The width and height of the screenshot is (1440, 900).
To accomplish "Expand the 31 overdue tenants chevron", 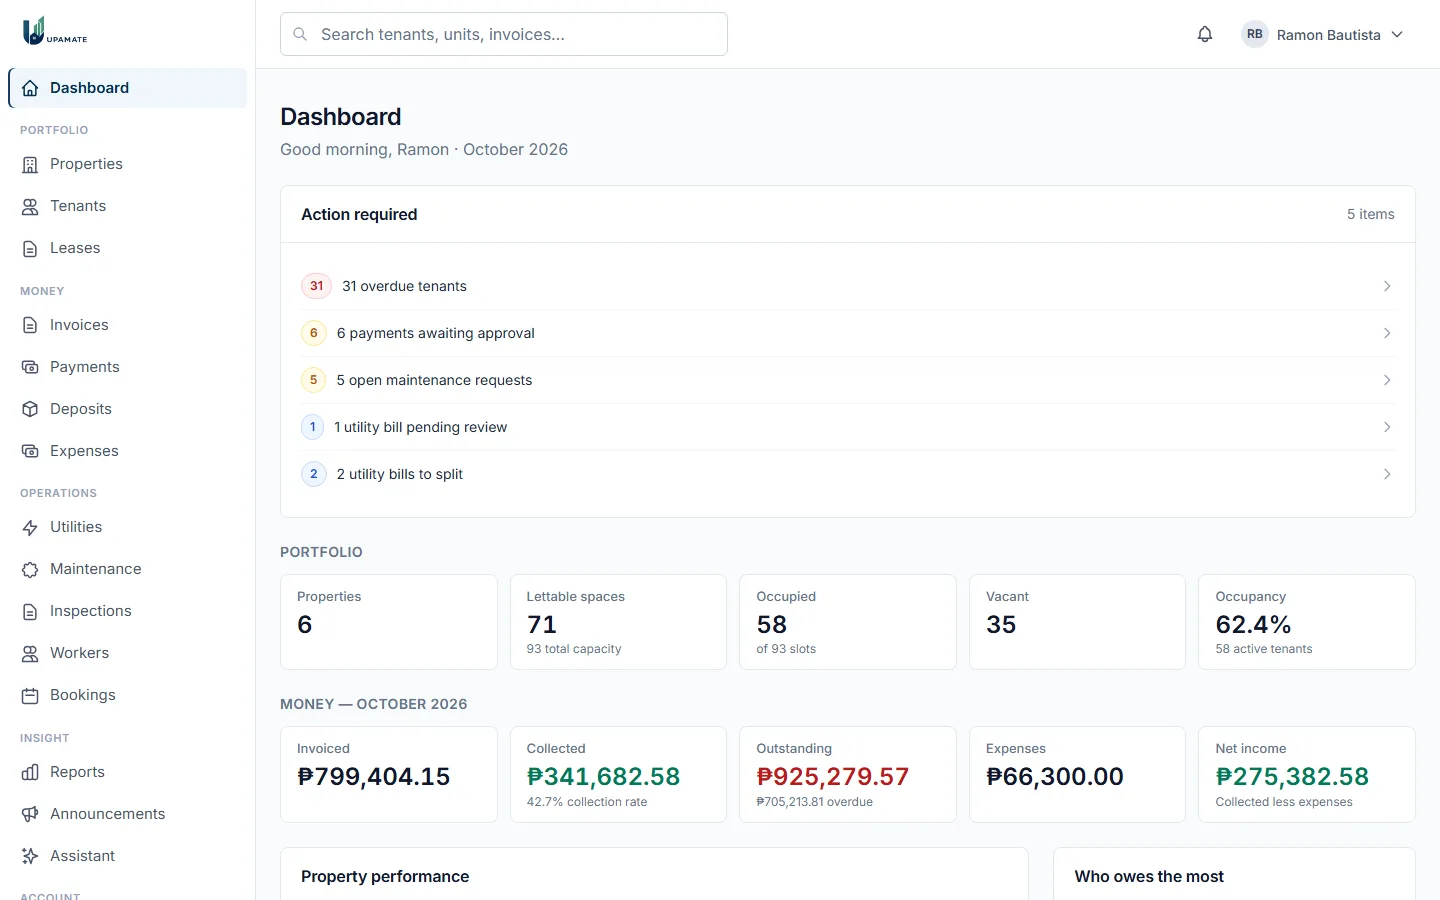I will tap(1387, 286).
